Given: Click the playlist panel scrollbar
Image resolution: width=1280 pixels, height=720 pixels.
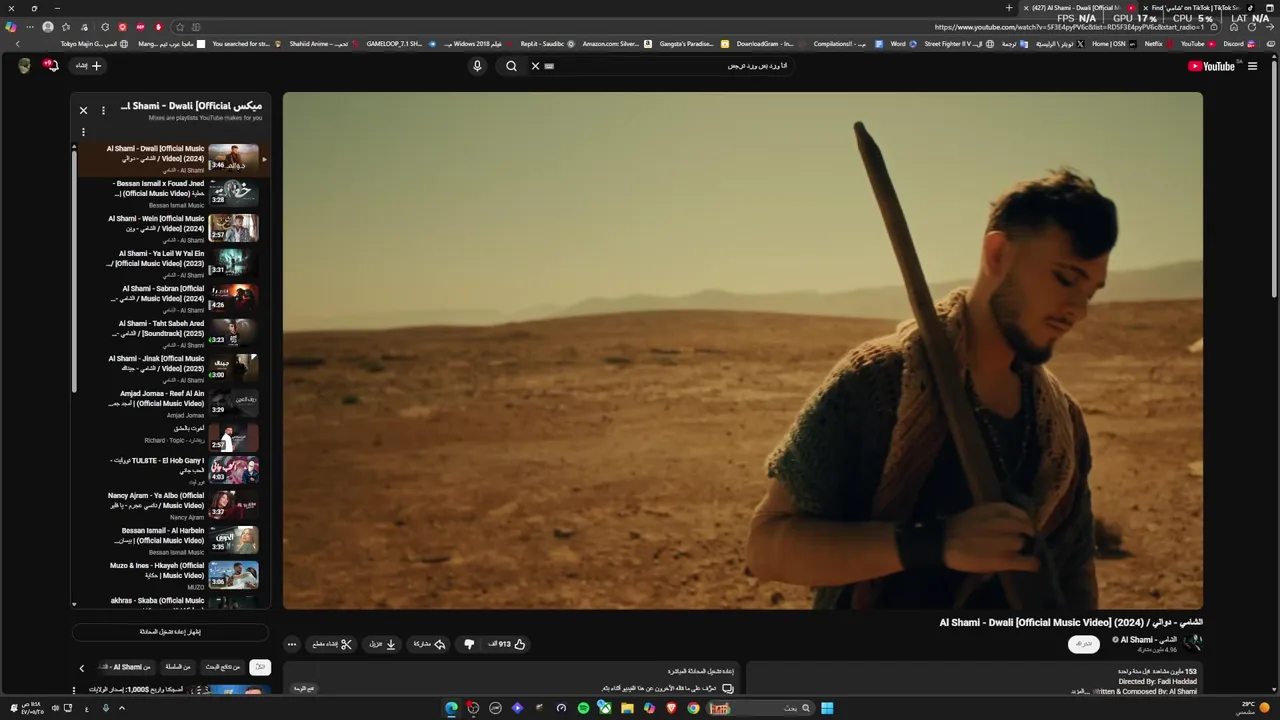Looking at the screenshot, I should pyautogui.click(x=74, y=270).
